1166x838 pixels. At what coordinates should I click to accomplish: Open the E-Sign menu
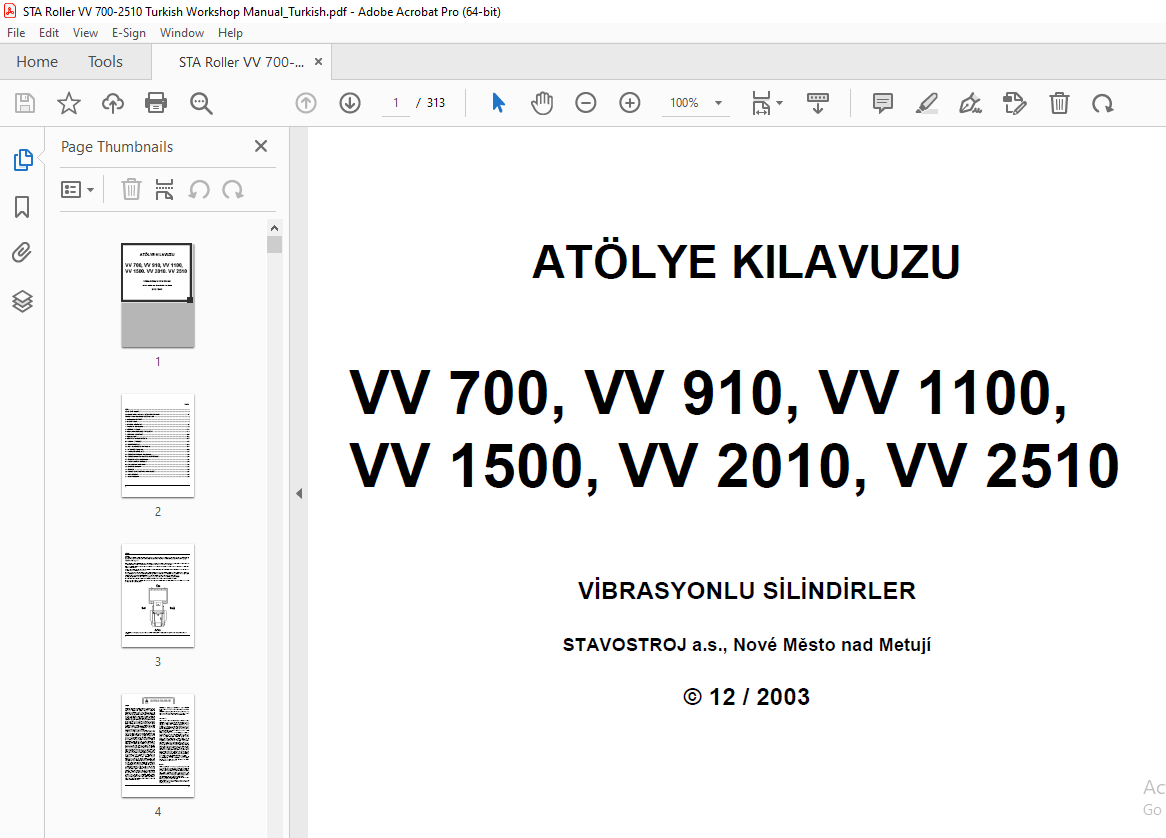coord(129,33)
